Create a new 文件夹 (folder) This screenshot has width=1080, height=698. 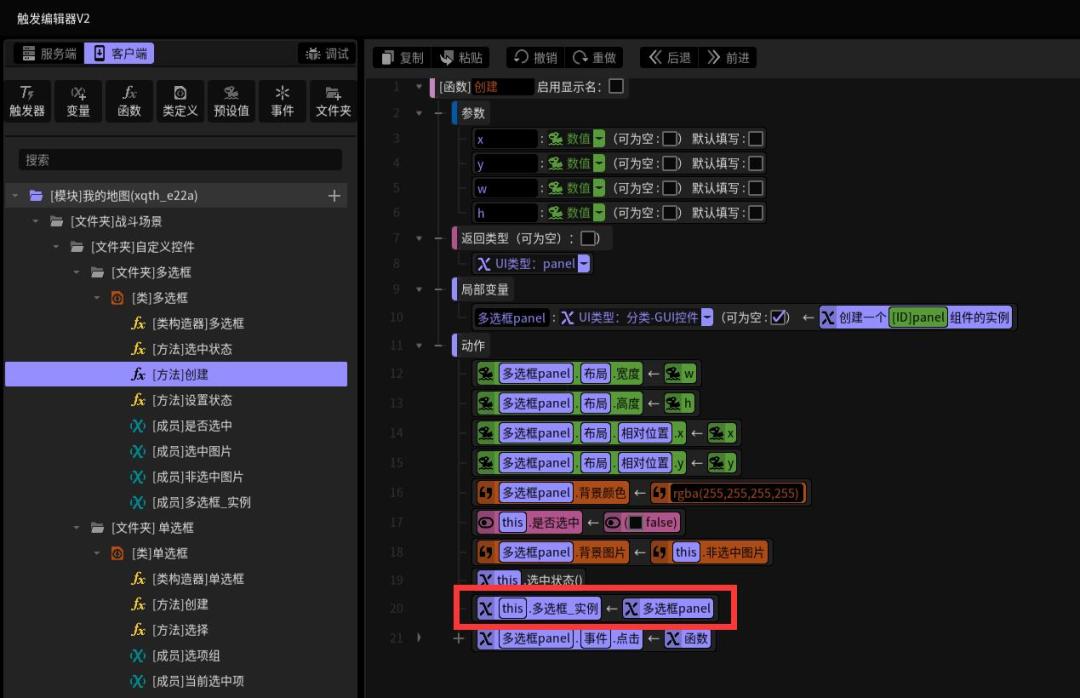click(333, 101)
